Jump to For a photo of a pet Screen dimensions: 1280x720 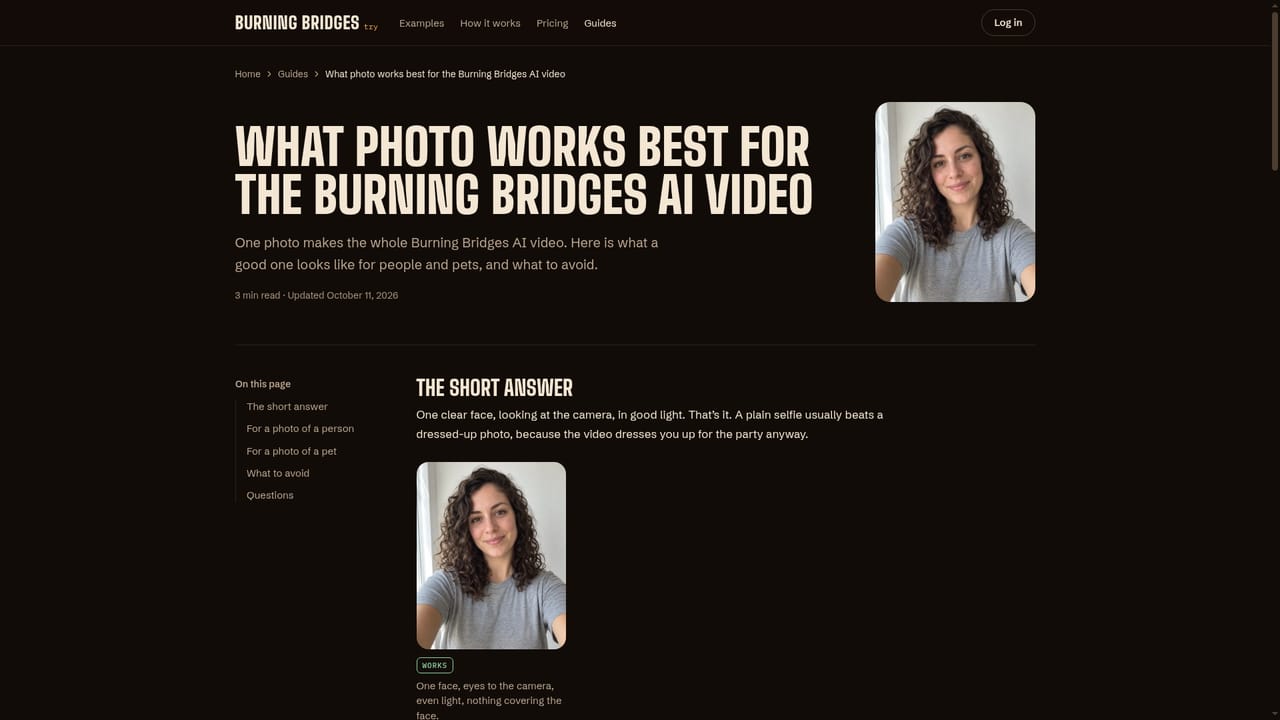pyautogui.click(x=291, y=451)
